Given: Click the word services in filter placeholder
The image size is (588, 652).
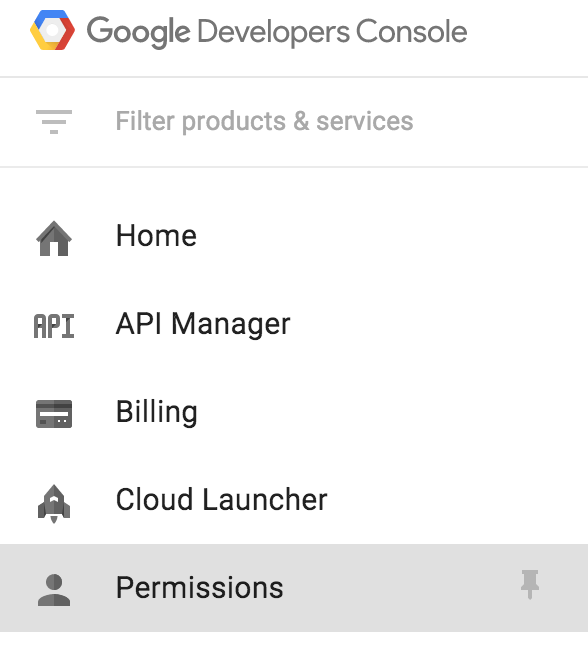Looking at the screenshot, I should pyautogui.click(x=365, y=121).
